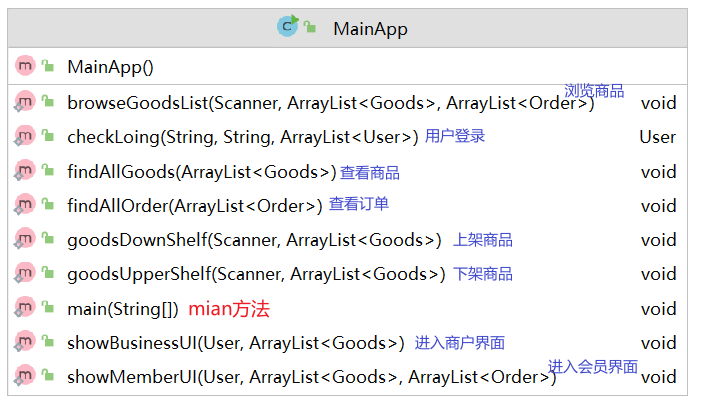
Task: Select the showMemberUI method entry
Action: (311, 378)
